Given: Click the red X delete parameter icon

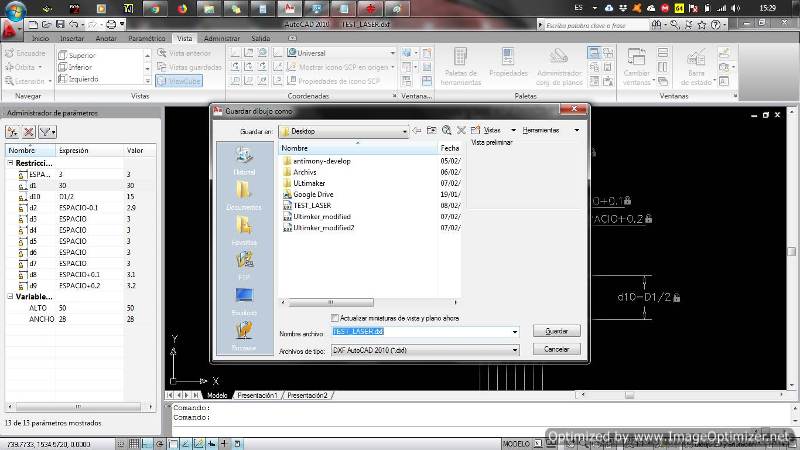Looking at the screenshot, I should coord(29,132).
